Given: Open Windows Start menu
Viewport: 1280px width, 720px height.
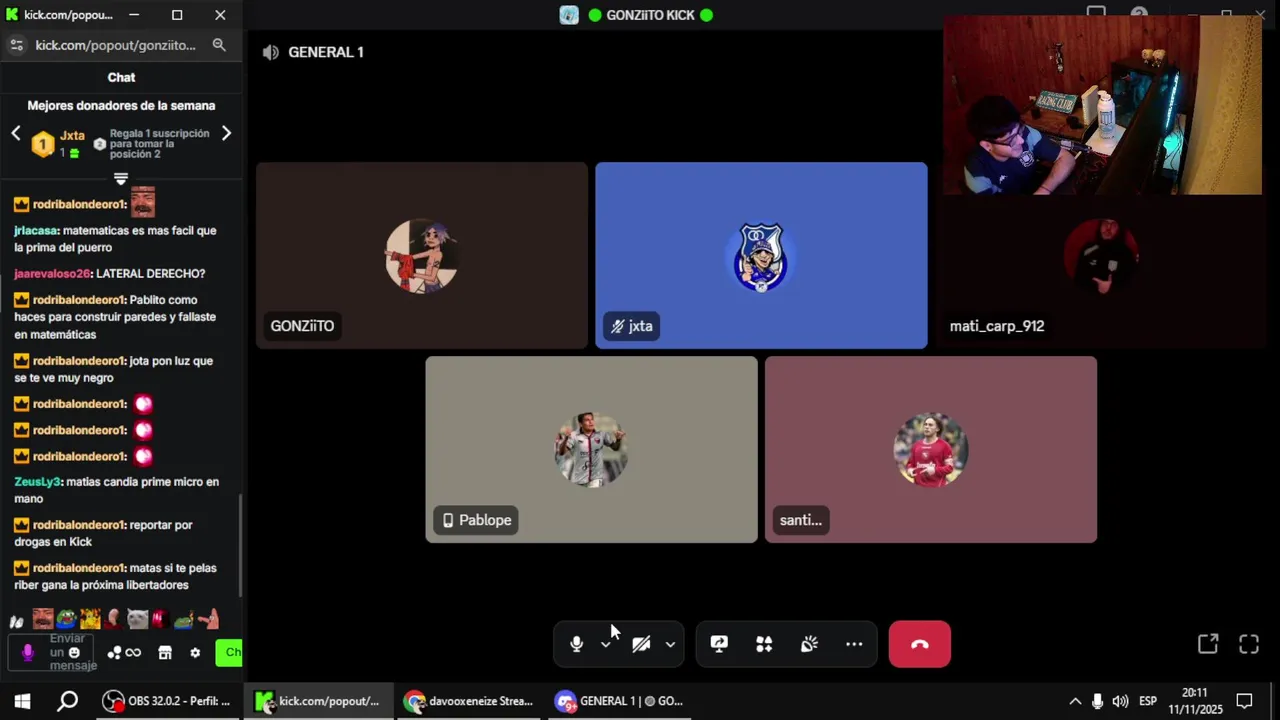Looking at the screenshot, I should coord(22,701).
